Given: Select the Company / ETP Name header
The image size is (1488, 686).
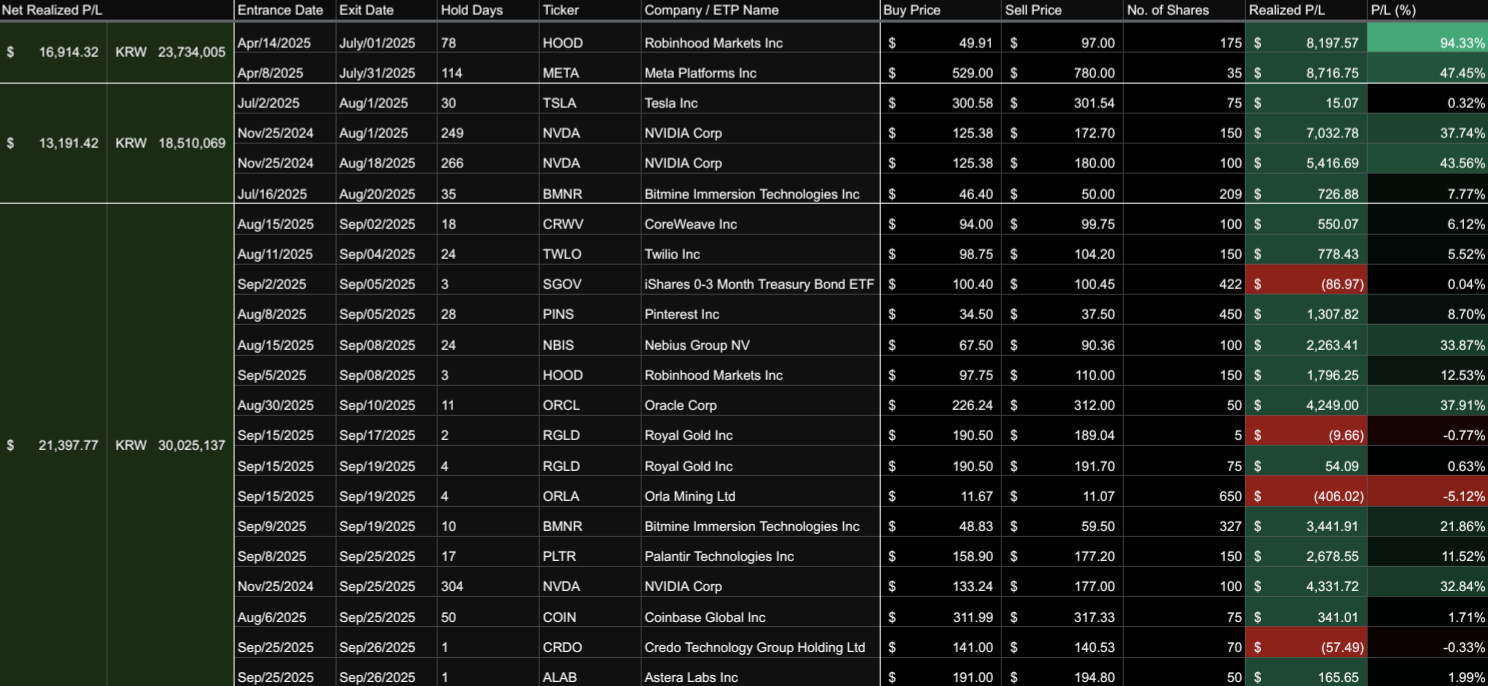Looking at the screenshot, I should coord(760,10).
